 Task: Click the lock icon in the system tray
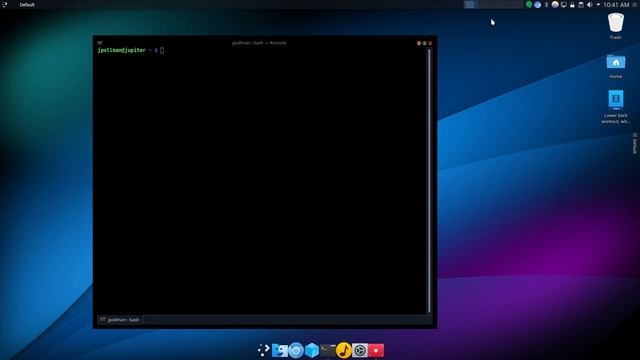pyautogui.click(x=572, y=4)
